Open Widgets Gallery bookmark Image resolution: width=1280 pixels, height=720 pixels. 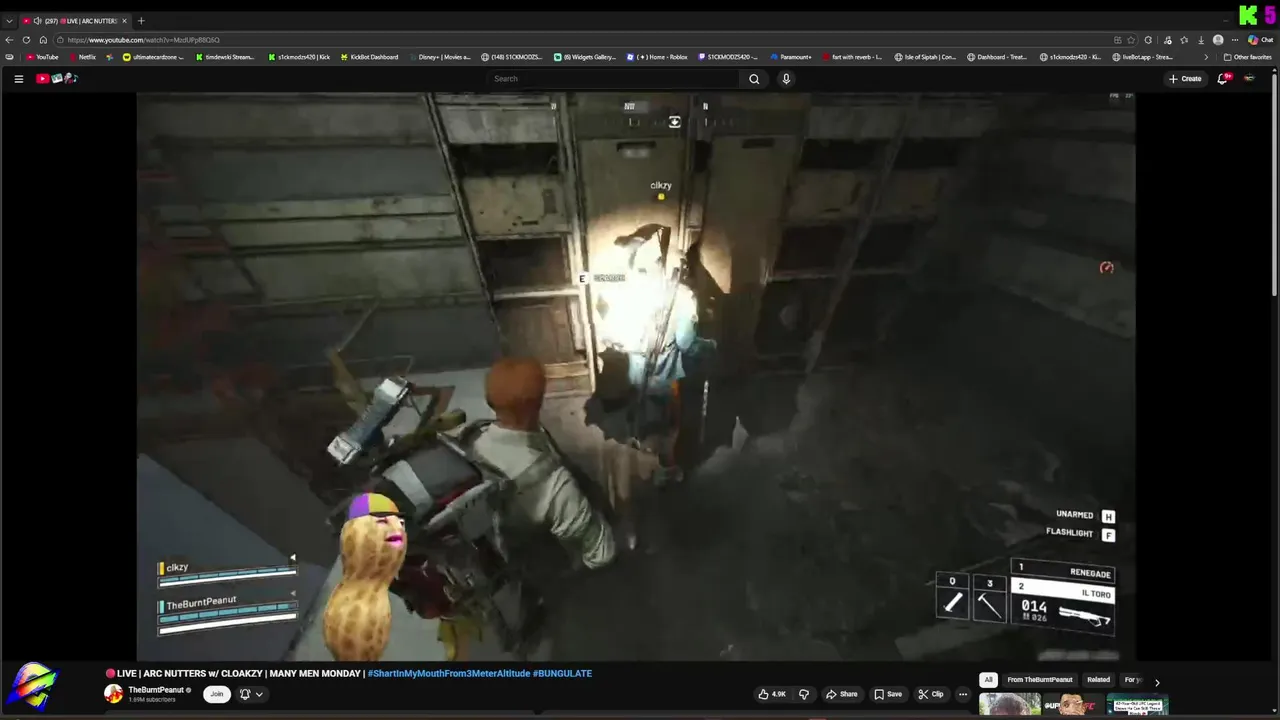pos(585,57)
